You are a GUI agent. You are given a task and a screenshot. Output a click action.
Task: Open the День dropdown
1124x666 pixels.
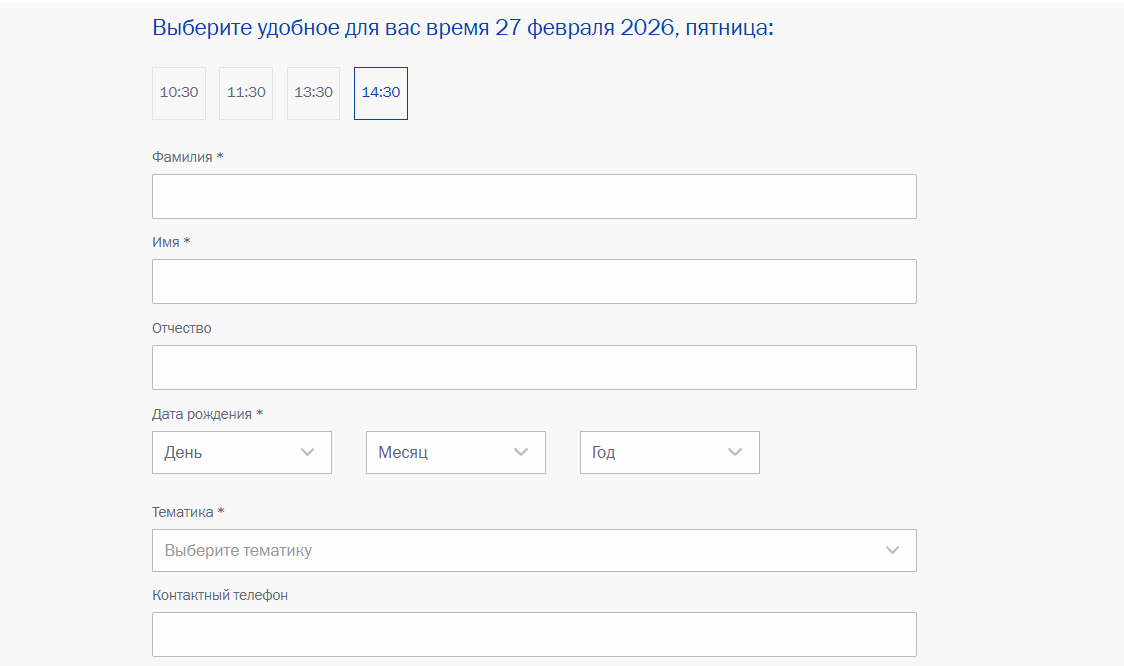coord(230,452)
